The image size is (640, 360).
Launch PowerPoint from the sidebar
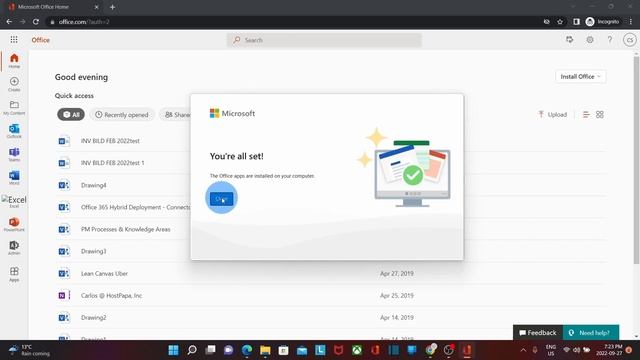coord(14,224)
